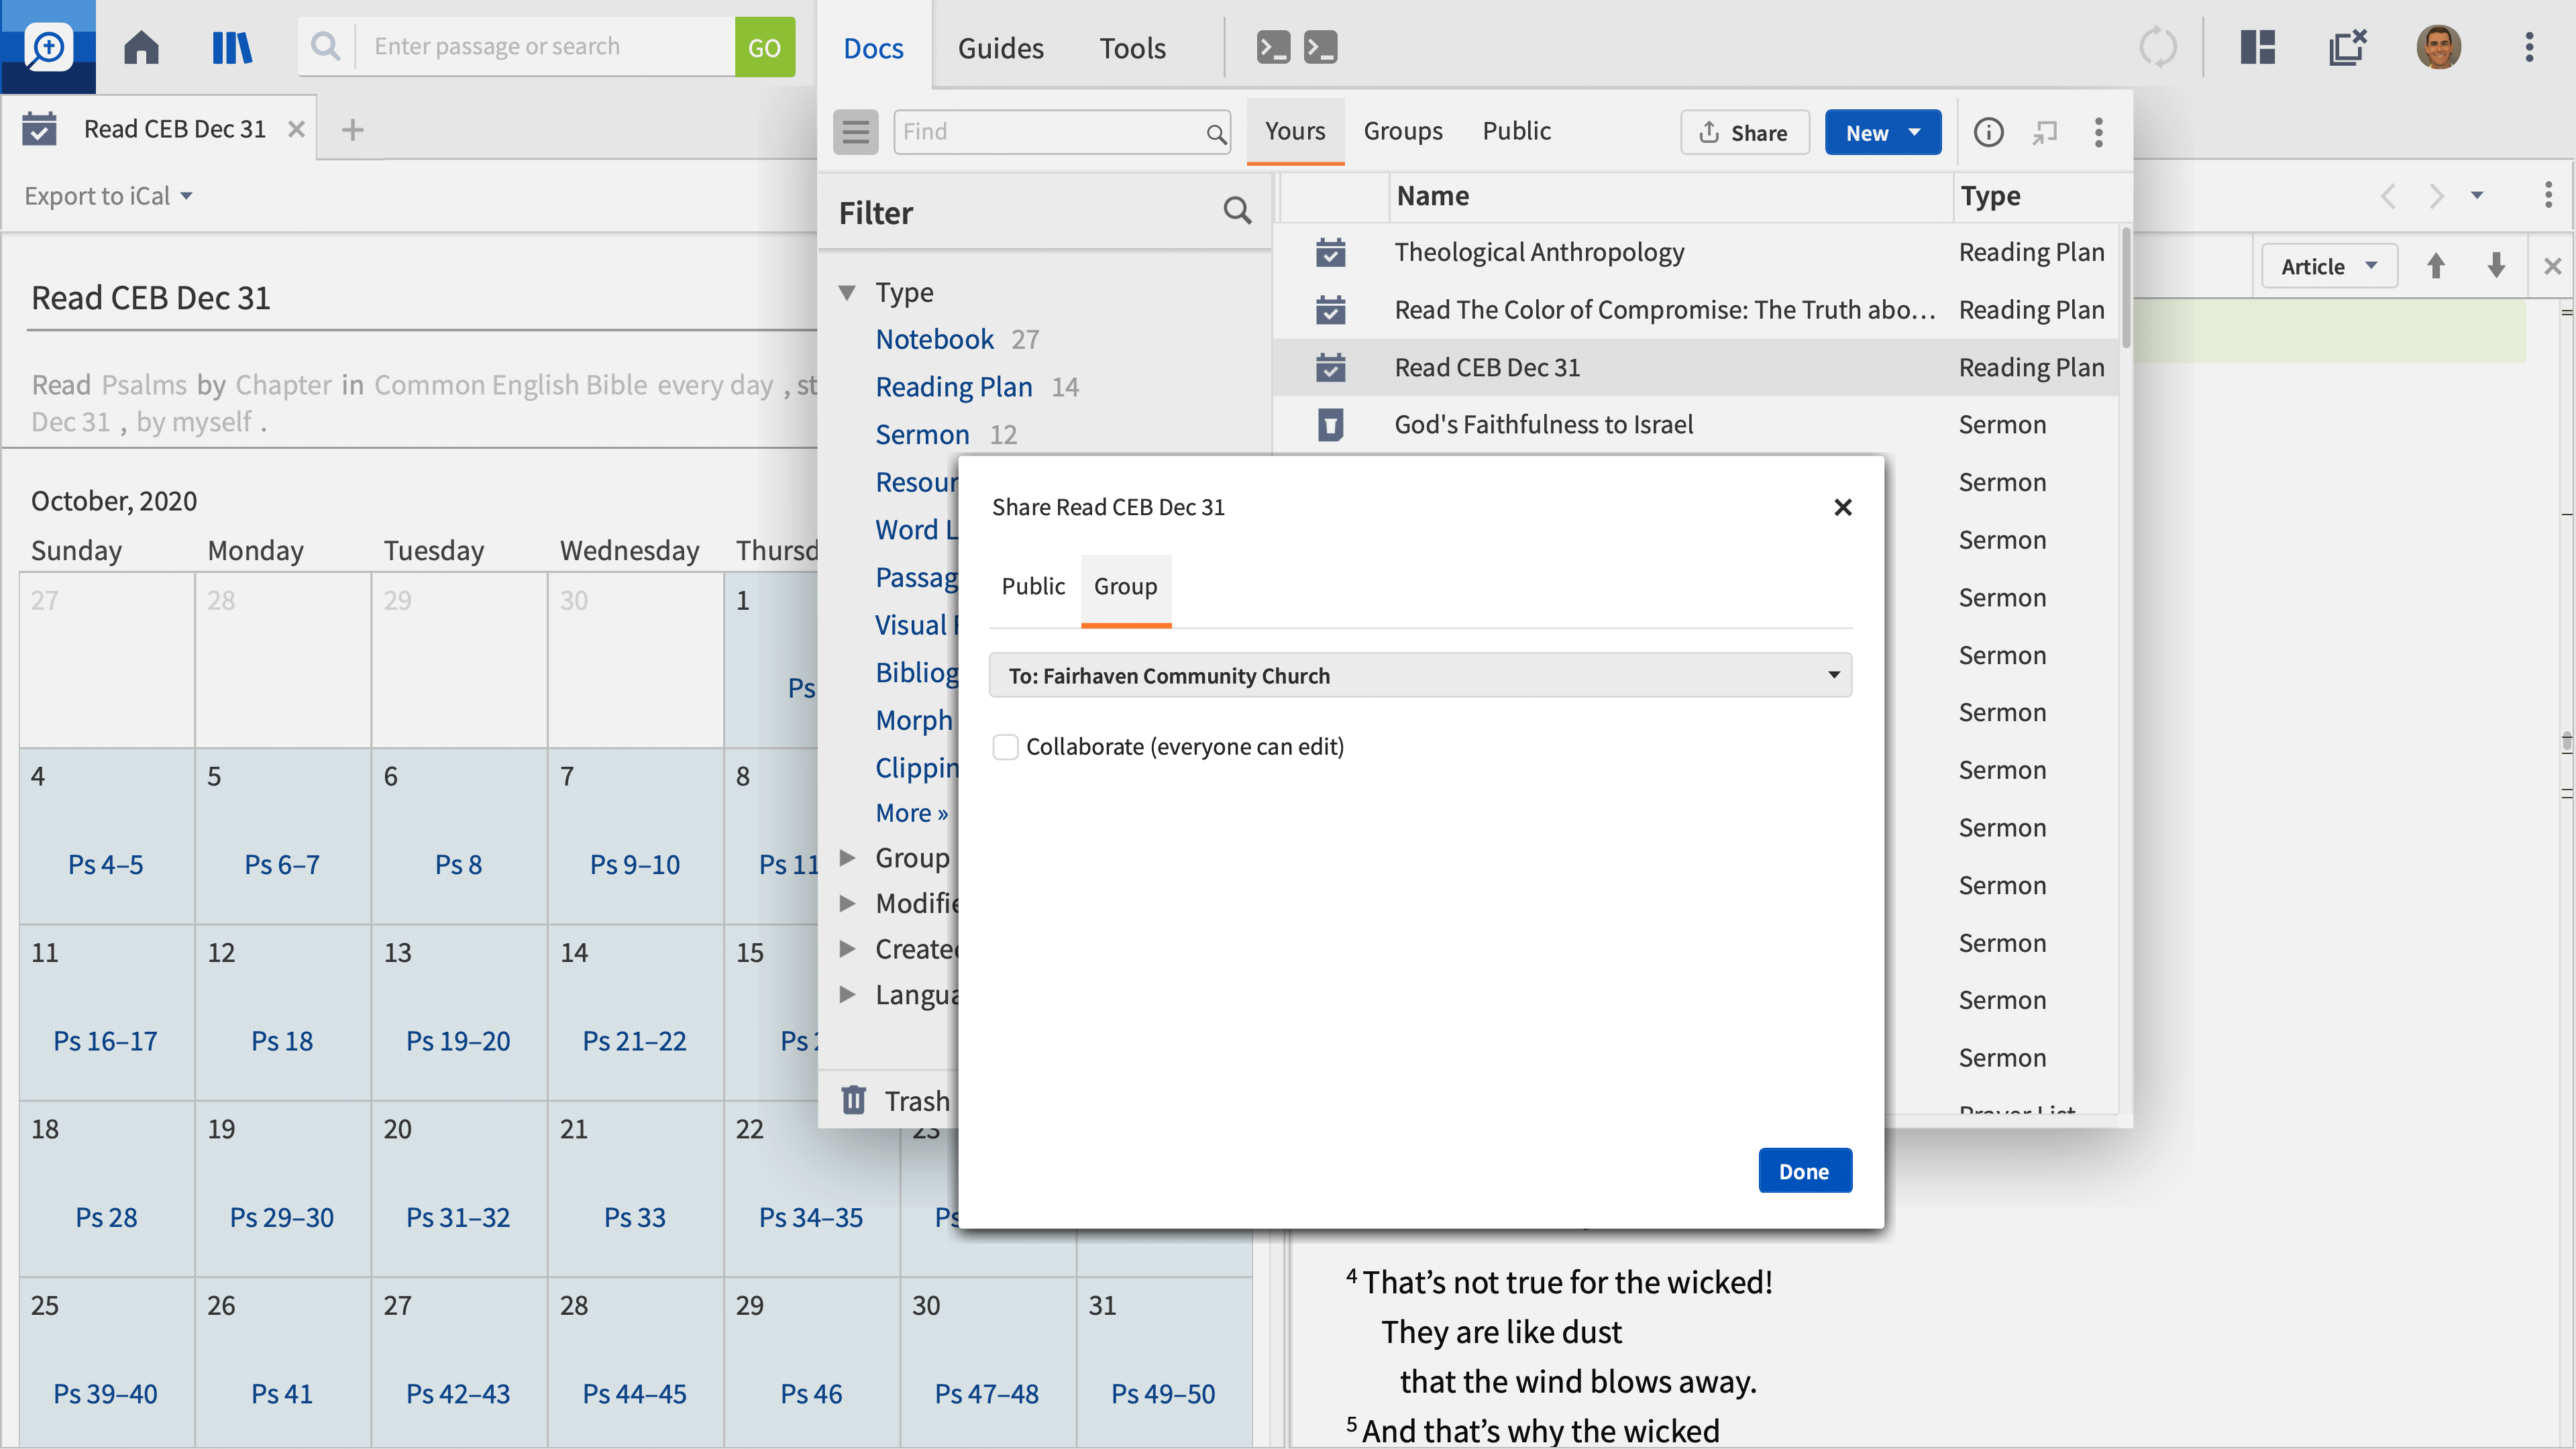Click the reading plan calendar tab icon
This screenshot has width=2576, height=1449.
point(39,129)
